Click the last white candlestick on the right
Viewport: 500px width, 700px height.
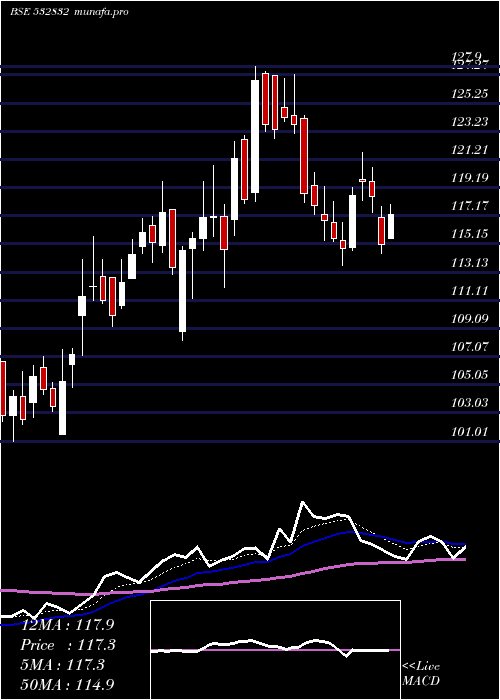point(391,226)
